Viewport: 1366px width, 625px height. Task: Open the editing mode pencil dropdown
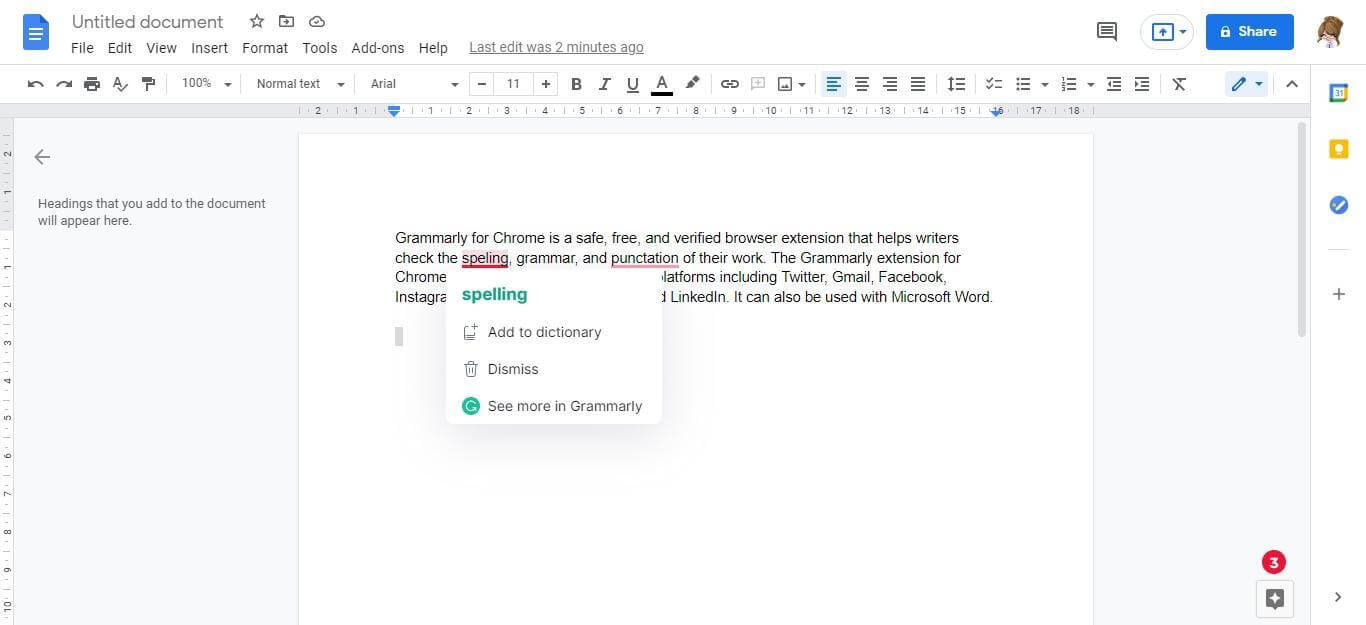[x=1246, y=84]
